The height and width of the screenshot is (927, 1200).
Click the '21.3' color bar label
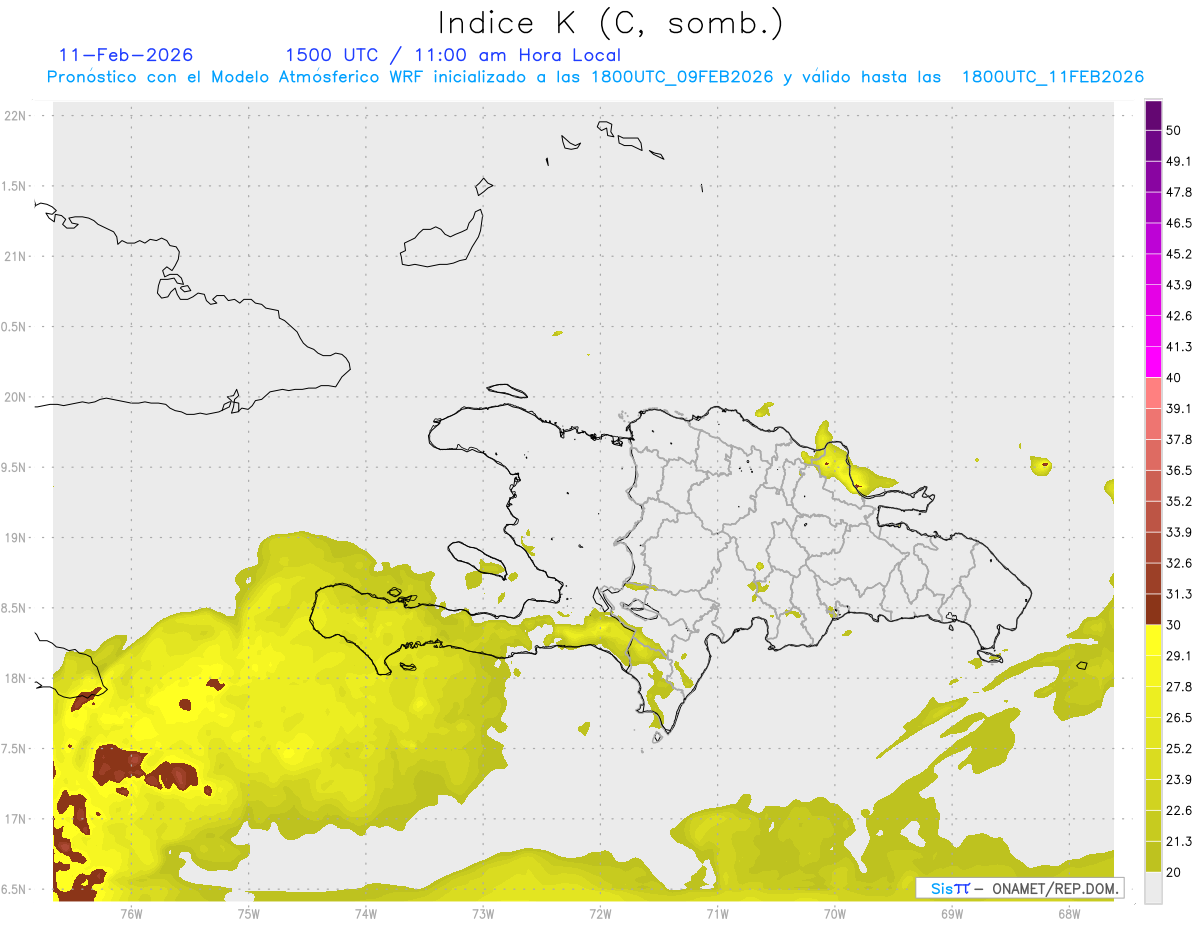point(1180,842)
